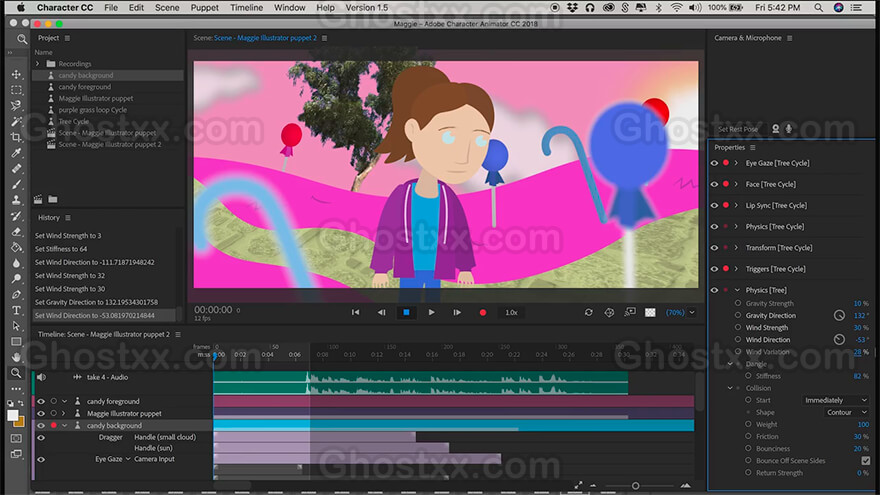
Task: Click the refresh scene icon
Action: pos(588,312)
